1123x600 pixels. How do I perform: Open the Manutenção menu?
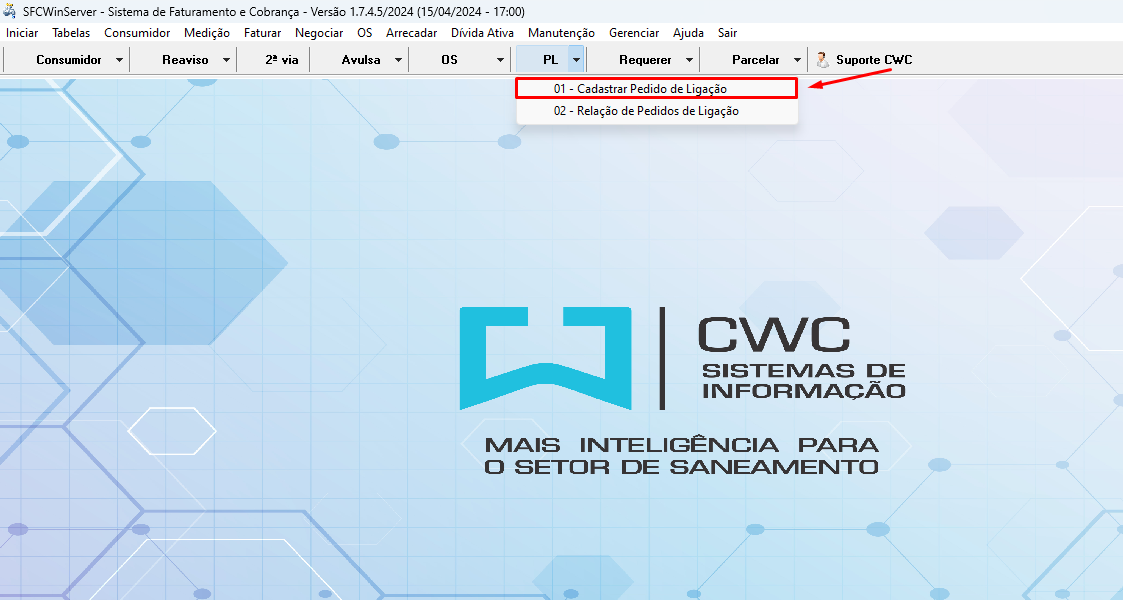pos(561,33)
